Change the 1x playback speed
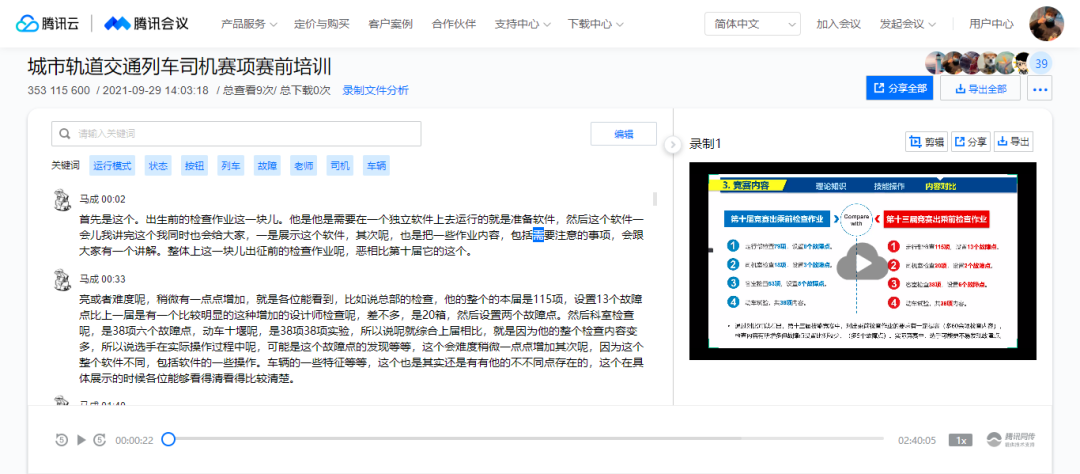 click(x=962, y=440)
